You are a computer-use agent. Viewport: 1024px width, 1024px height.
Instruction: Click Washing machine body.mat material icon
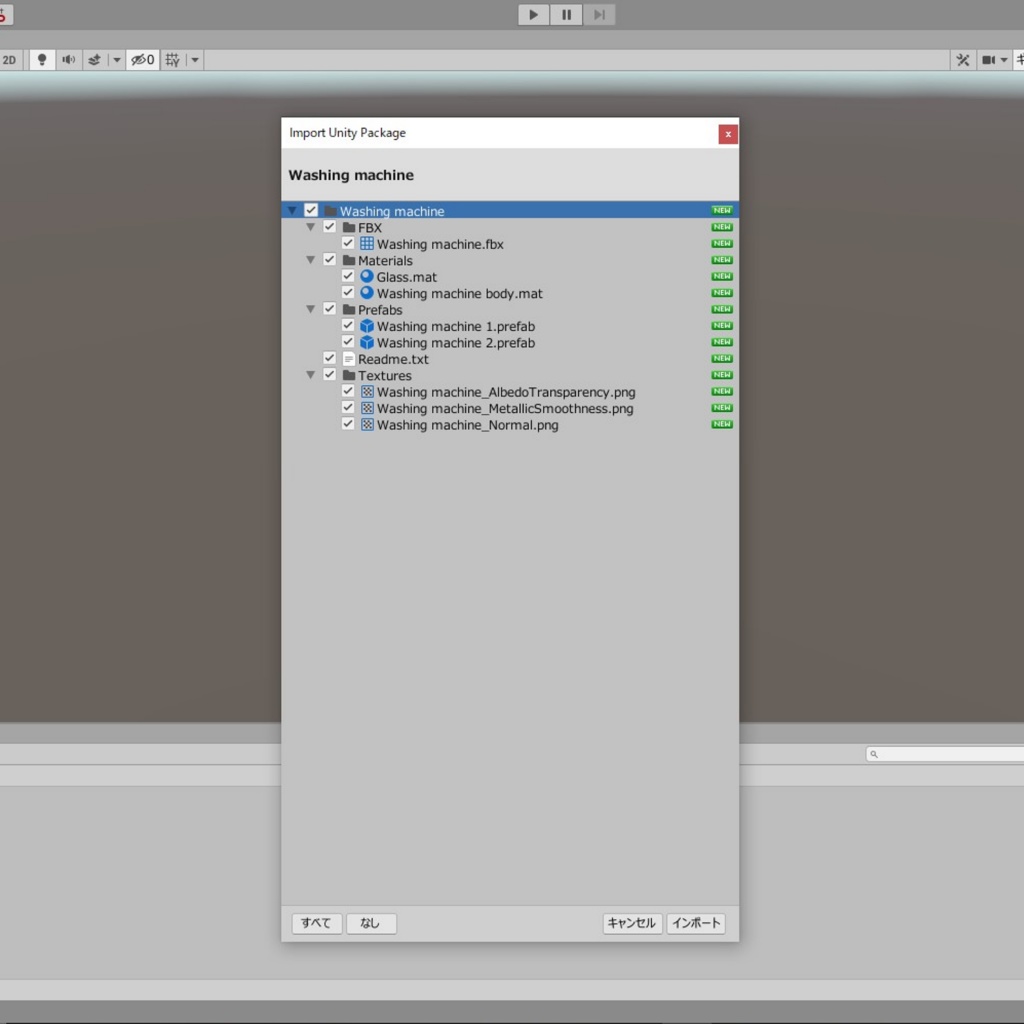(x=367, y=293)
